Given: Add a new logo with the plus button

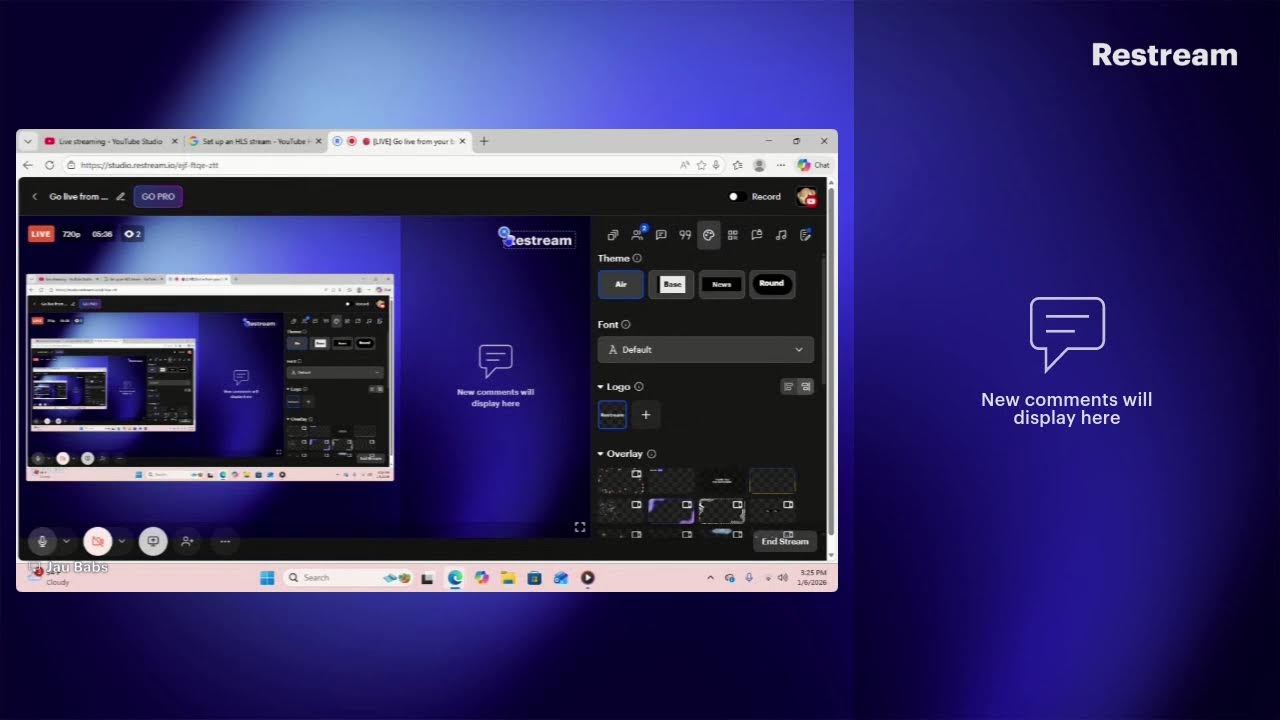Looking at the screenshot, I should pyautogui.click(x=646, y=415).
